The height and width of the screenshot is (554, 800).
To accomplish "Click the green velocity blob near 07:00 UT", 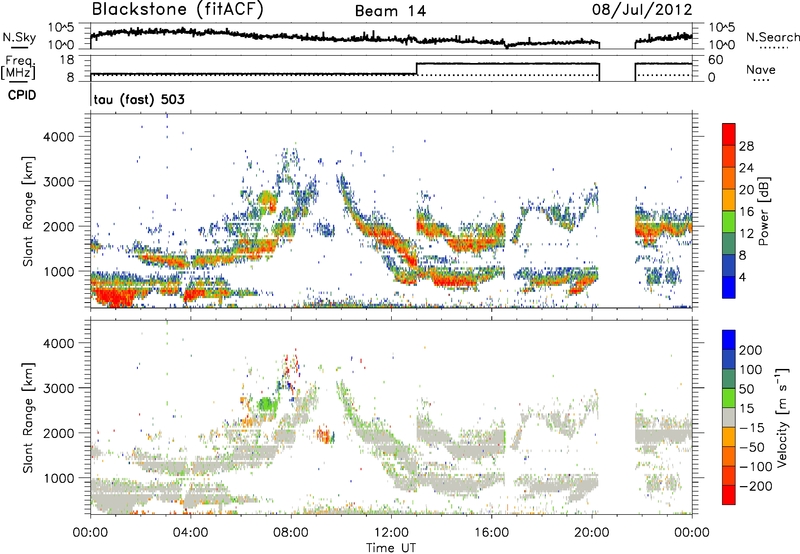I will click(267, 406).
